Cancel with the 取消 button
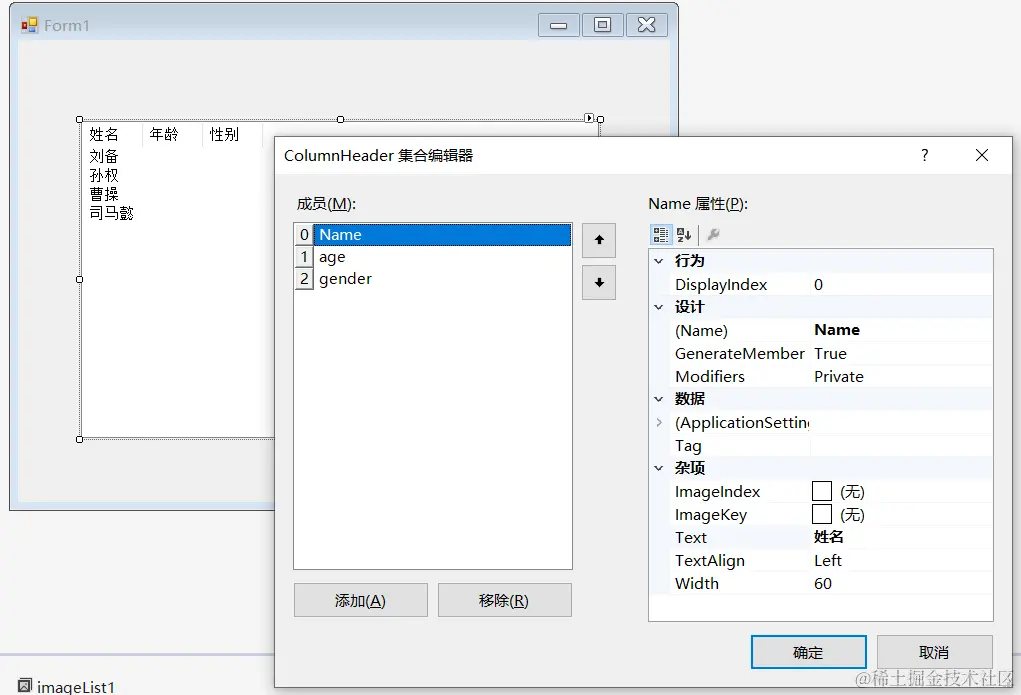 click(x=934, y=652)
